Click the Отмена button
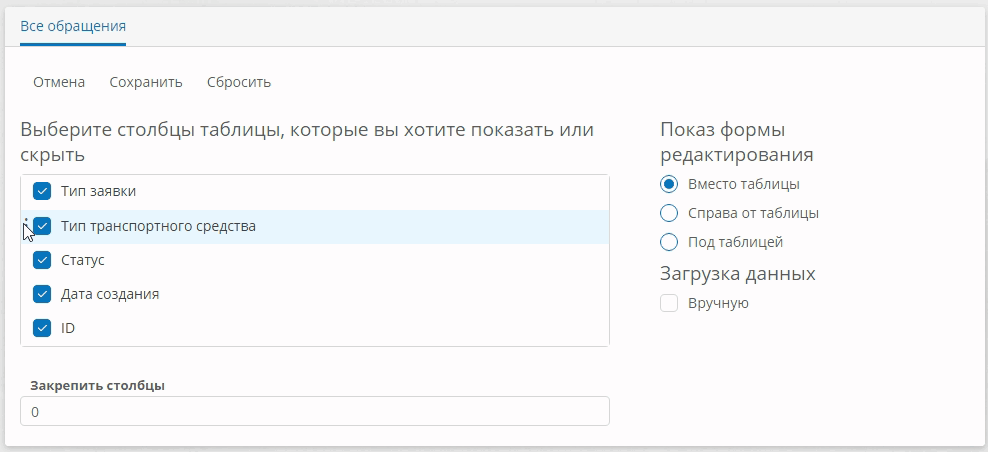 point(59,82)
